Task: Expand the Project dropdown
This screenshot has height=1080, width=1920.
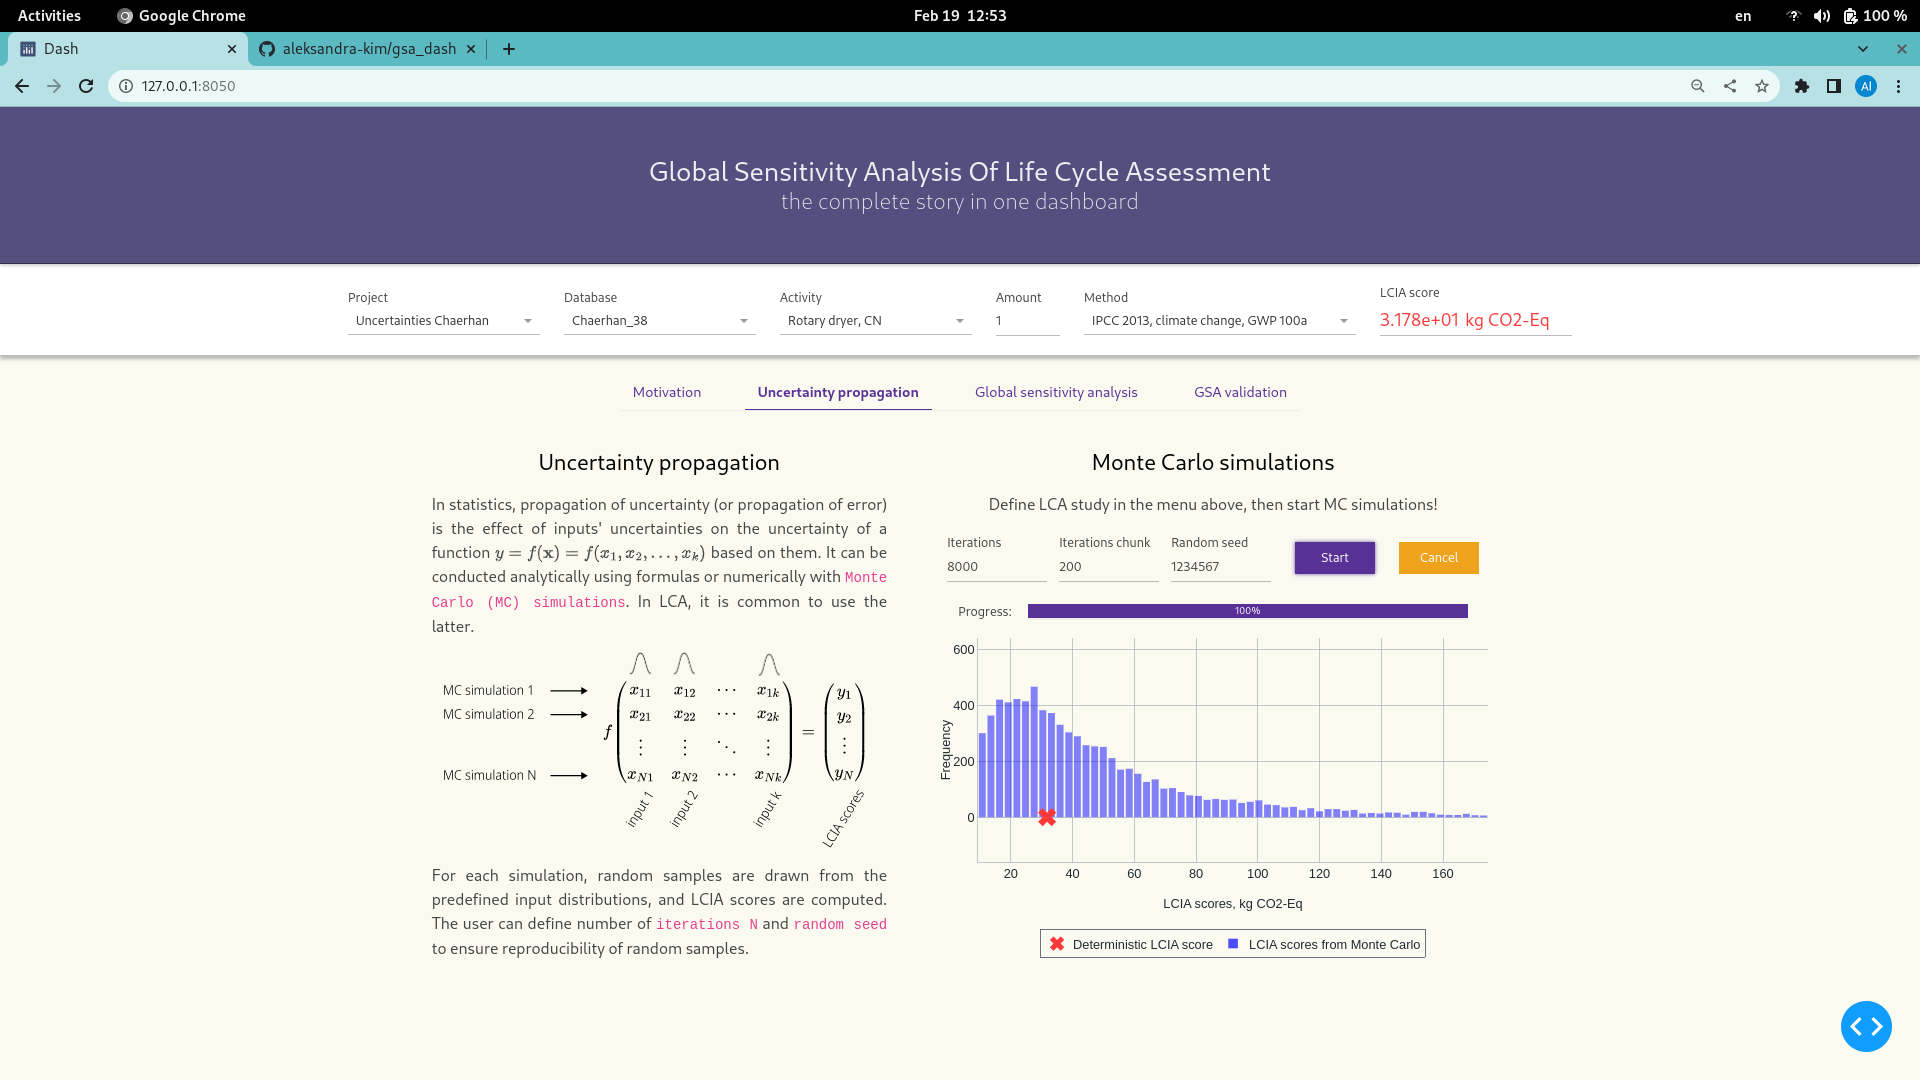Action: [443, 321]
